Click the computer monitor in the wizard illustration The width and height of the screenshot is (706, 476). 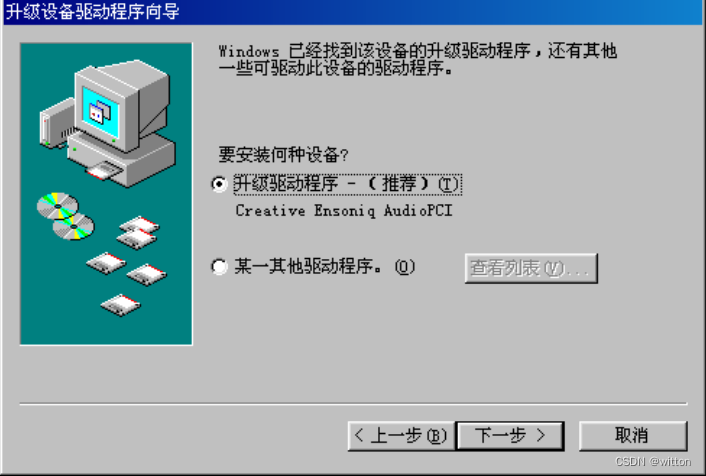pos(122,104)
